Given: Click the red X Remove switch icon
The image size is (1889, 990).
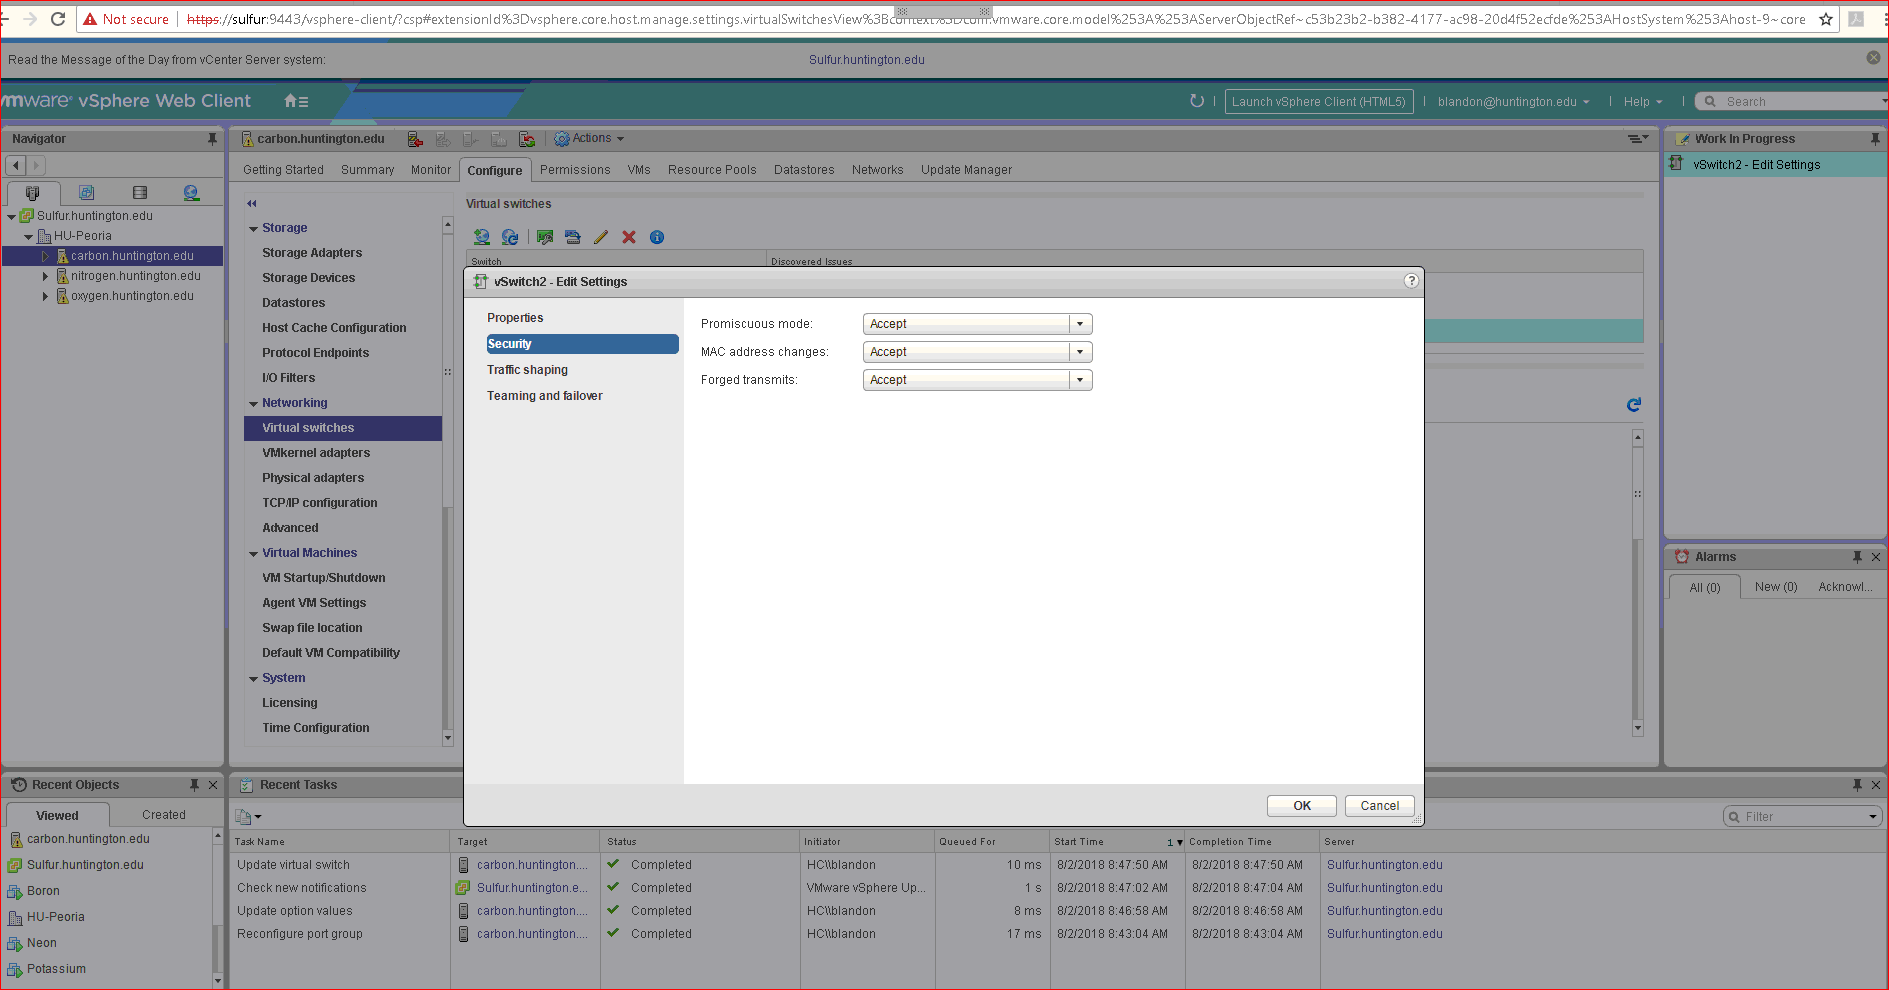Looking at the screenshot, I should pos(629,237).
